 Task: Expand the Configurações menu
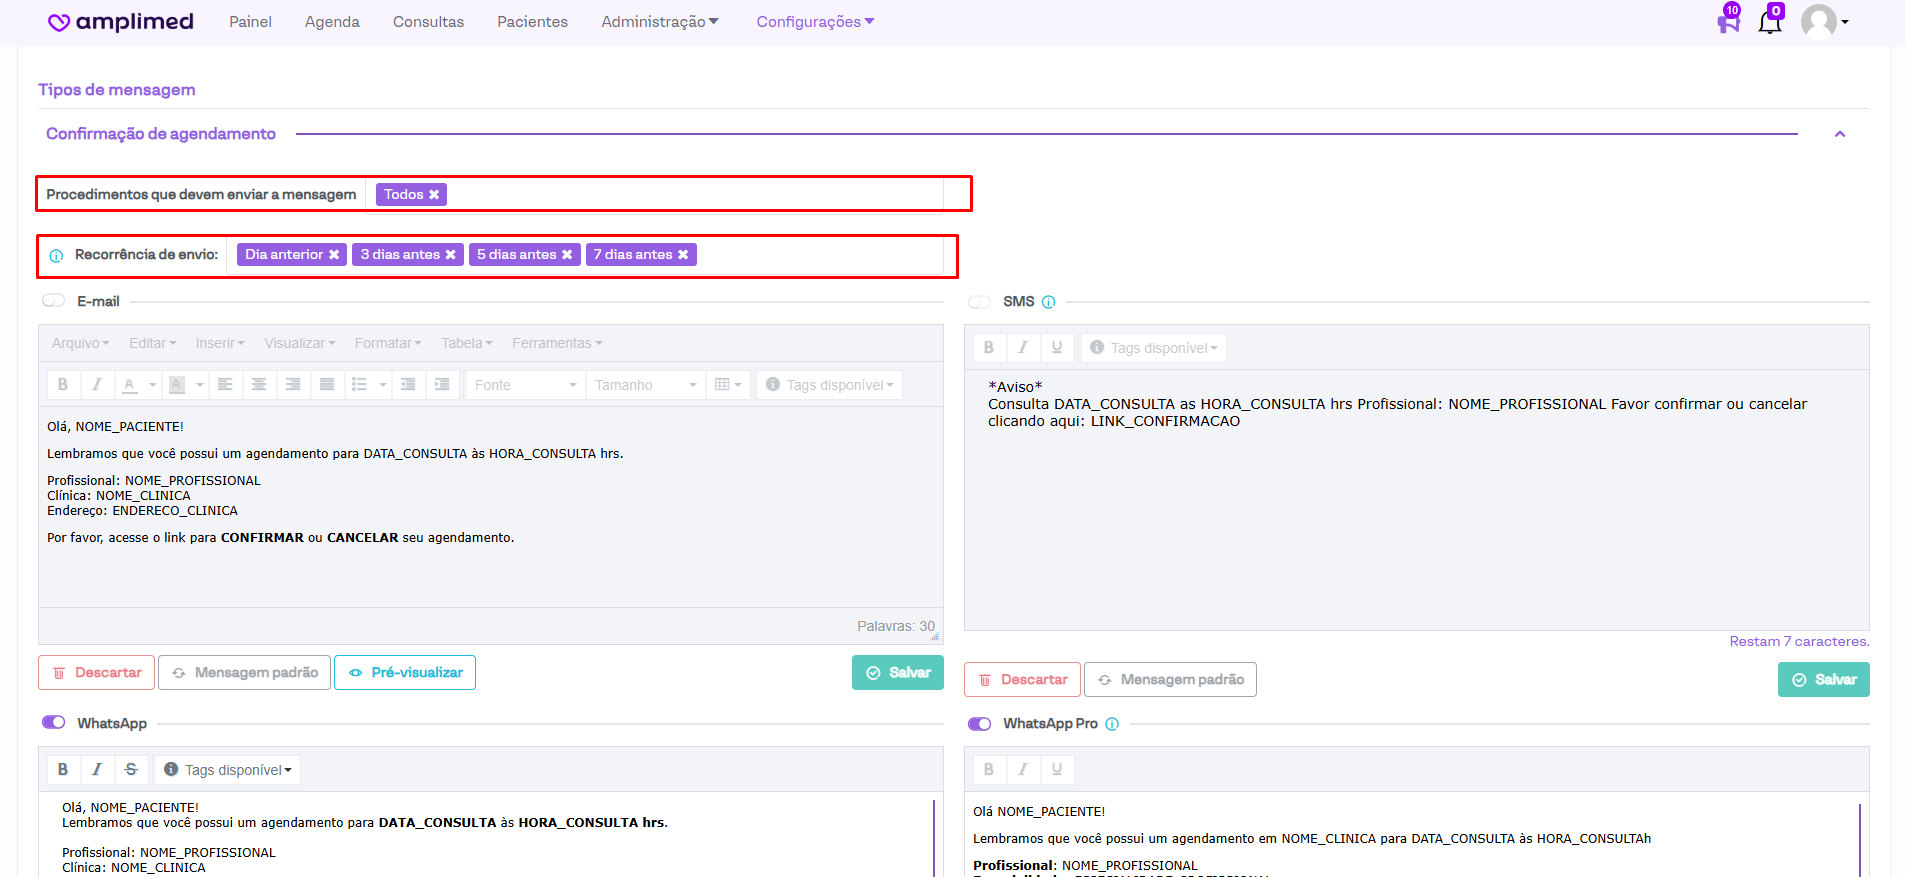(x=814, y=22)
